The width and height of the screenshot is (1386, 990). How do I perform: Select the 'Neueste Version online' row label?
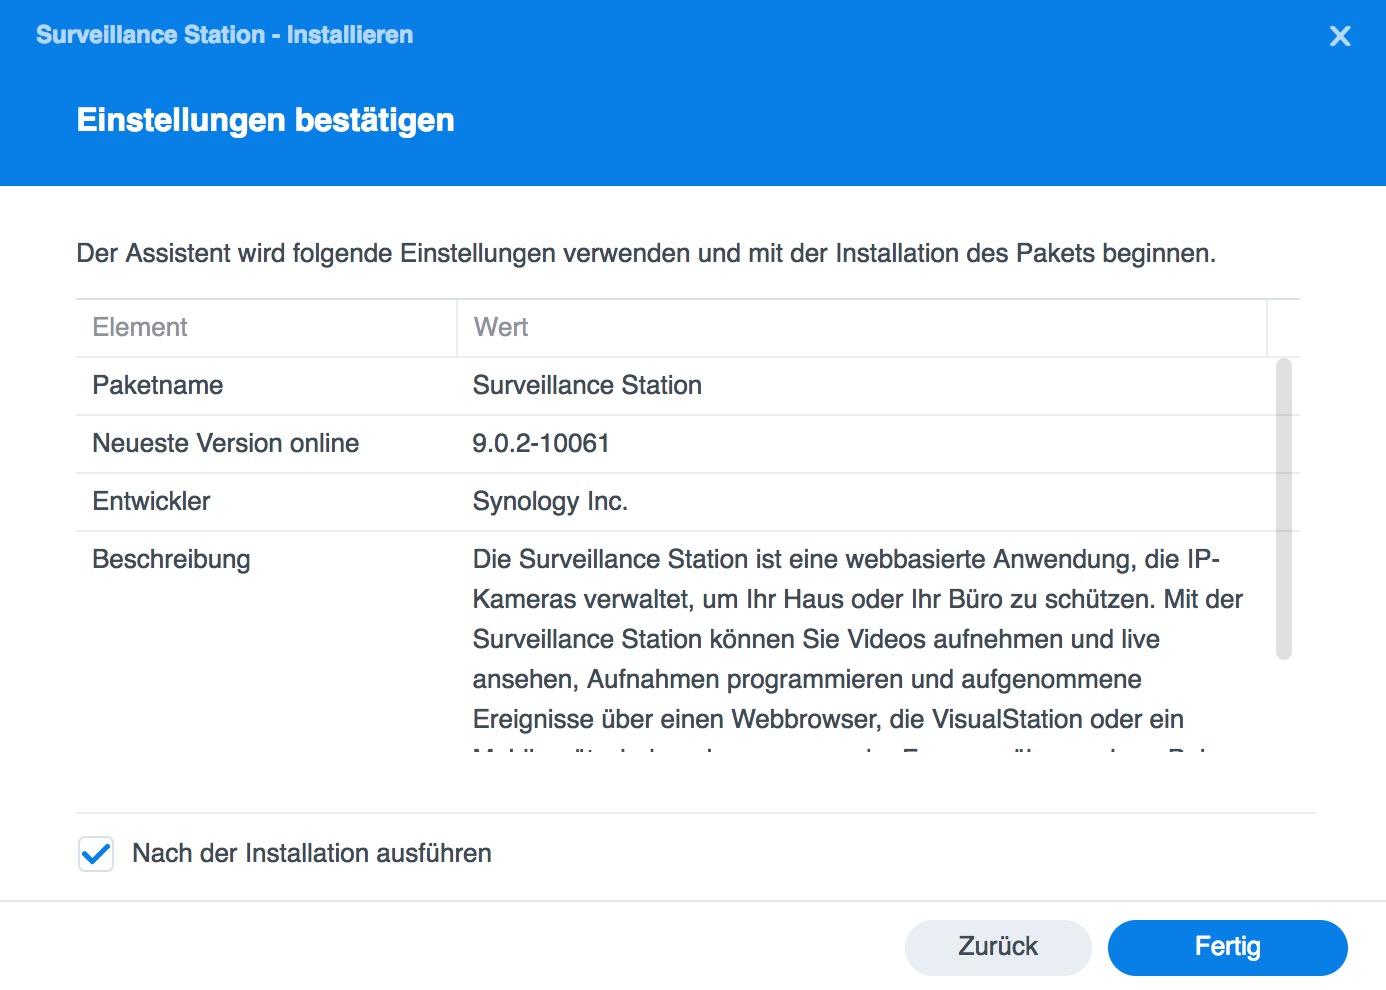tap(225, 444)
